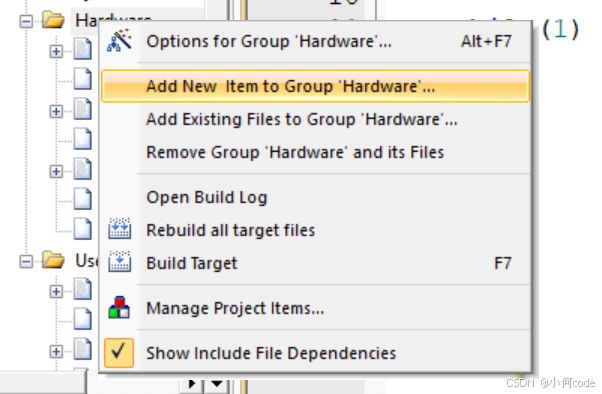Click first file icon under Hardware group
Image resolution: width=602 pixels, height=394 pixels.
(x=83, y=49)
